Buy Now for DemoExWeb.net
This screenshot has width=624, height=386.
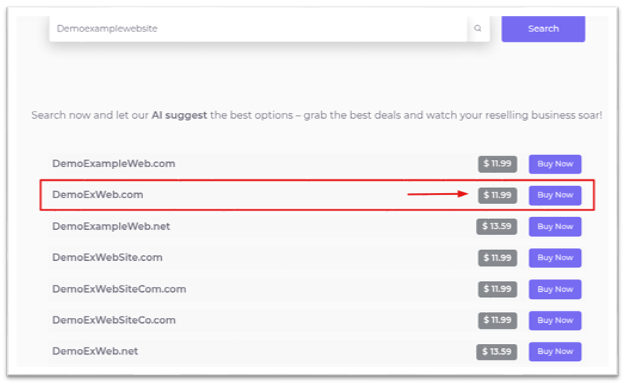click(x=555, y=352)
